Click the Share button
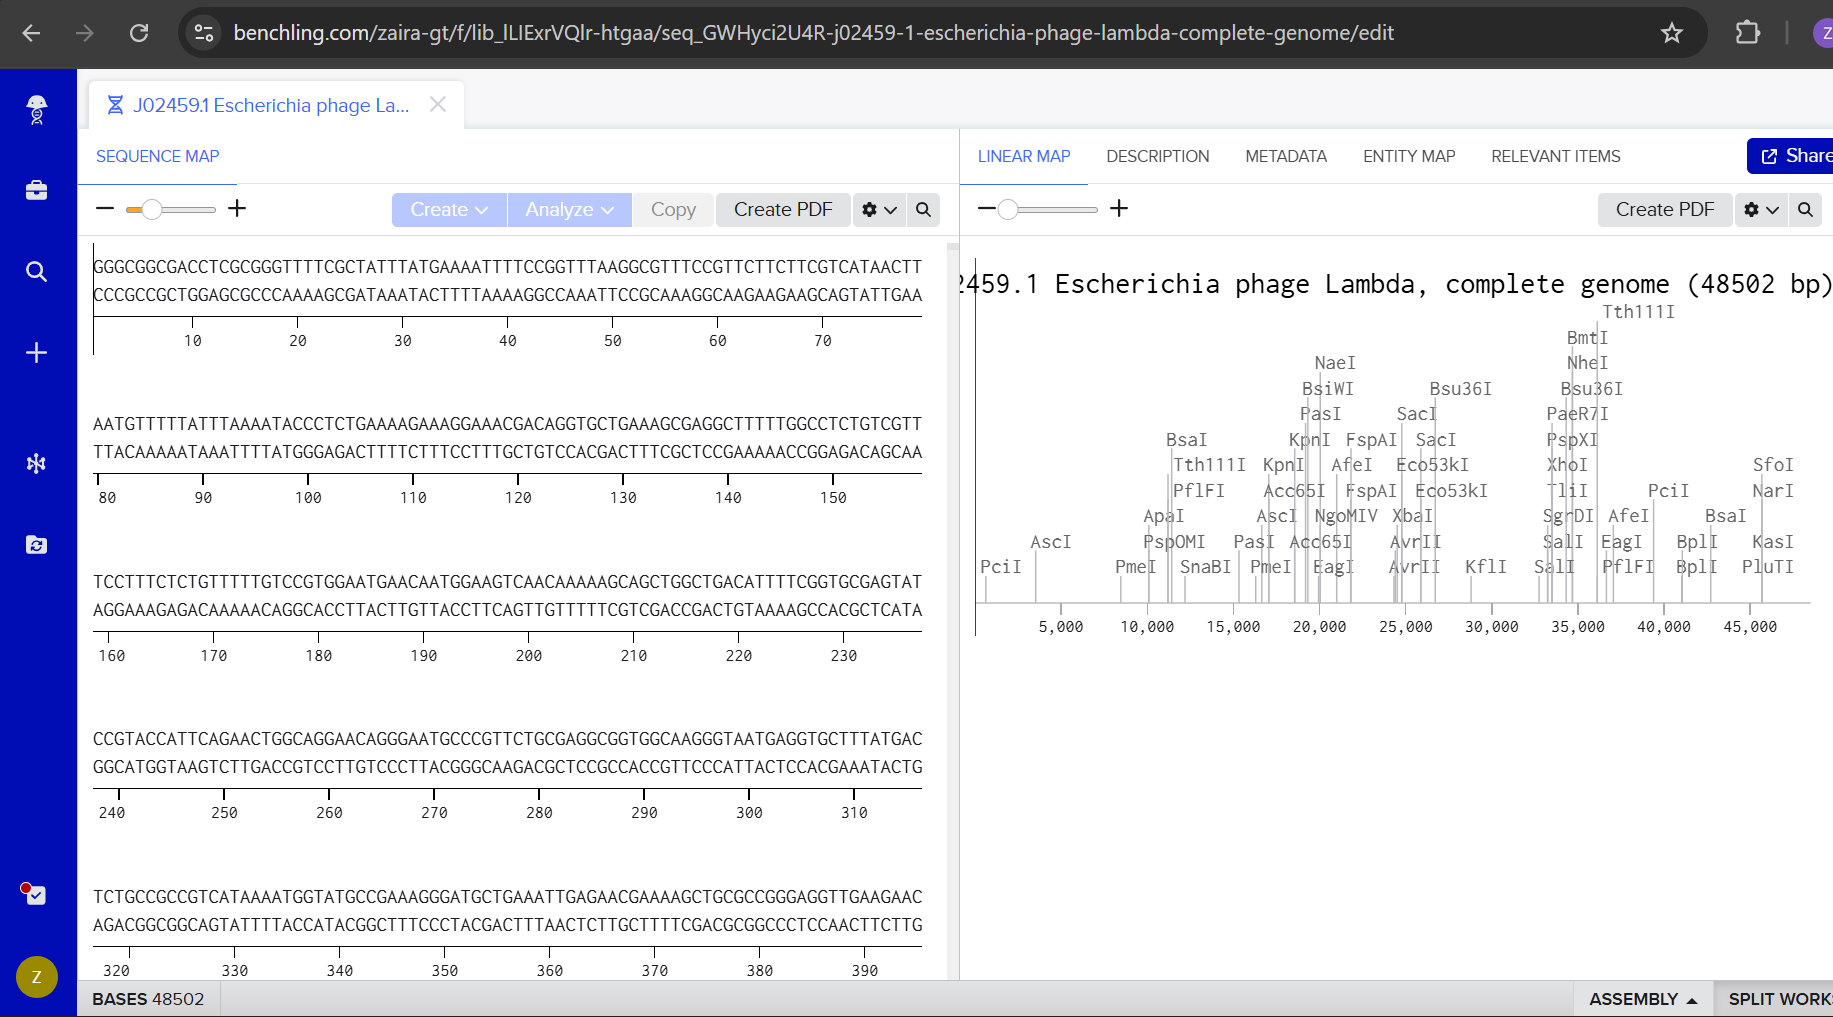Screen dimensions: 1833x1017 click(x=1790, y=156)
